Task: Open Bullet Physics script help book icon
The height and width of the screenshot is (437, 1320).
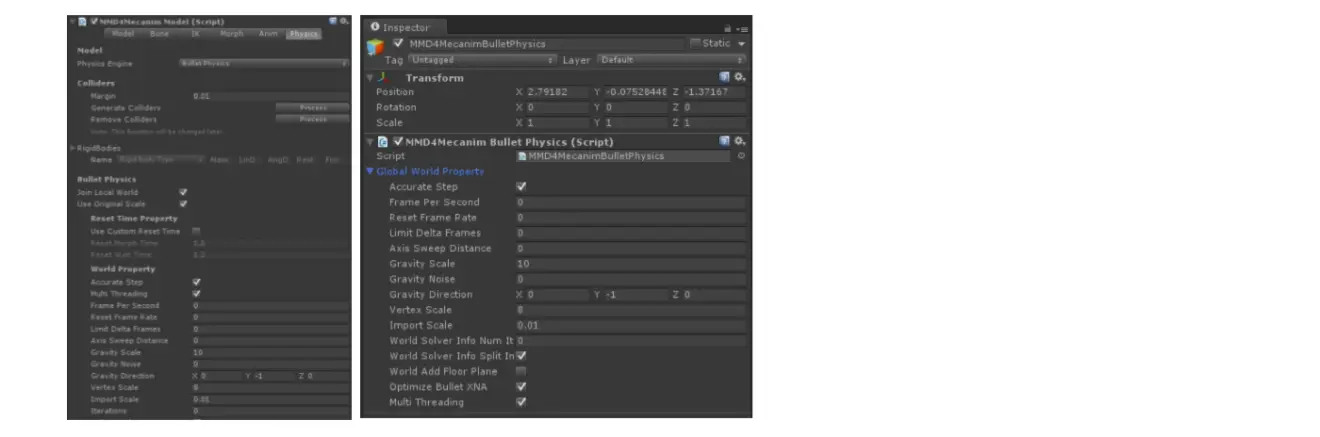Action: coord(725,142)
